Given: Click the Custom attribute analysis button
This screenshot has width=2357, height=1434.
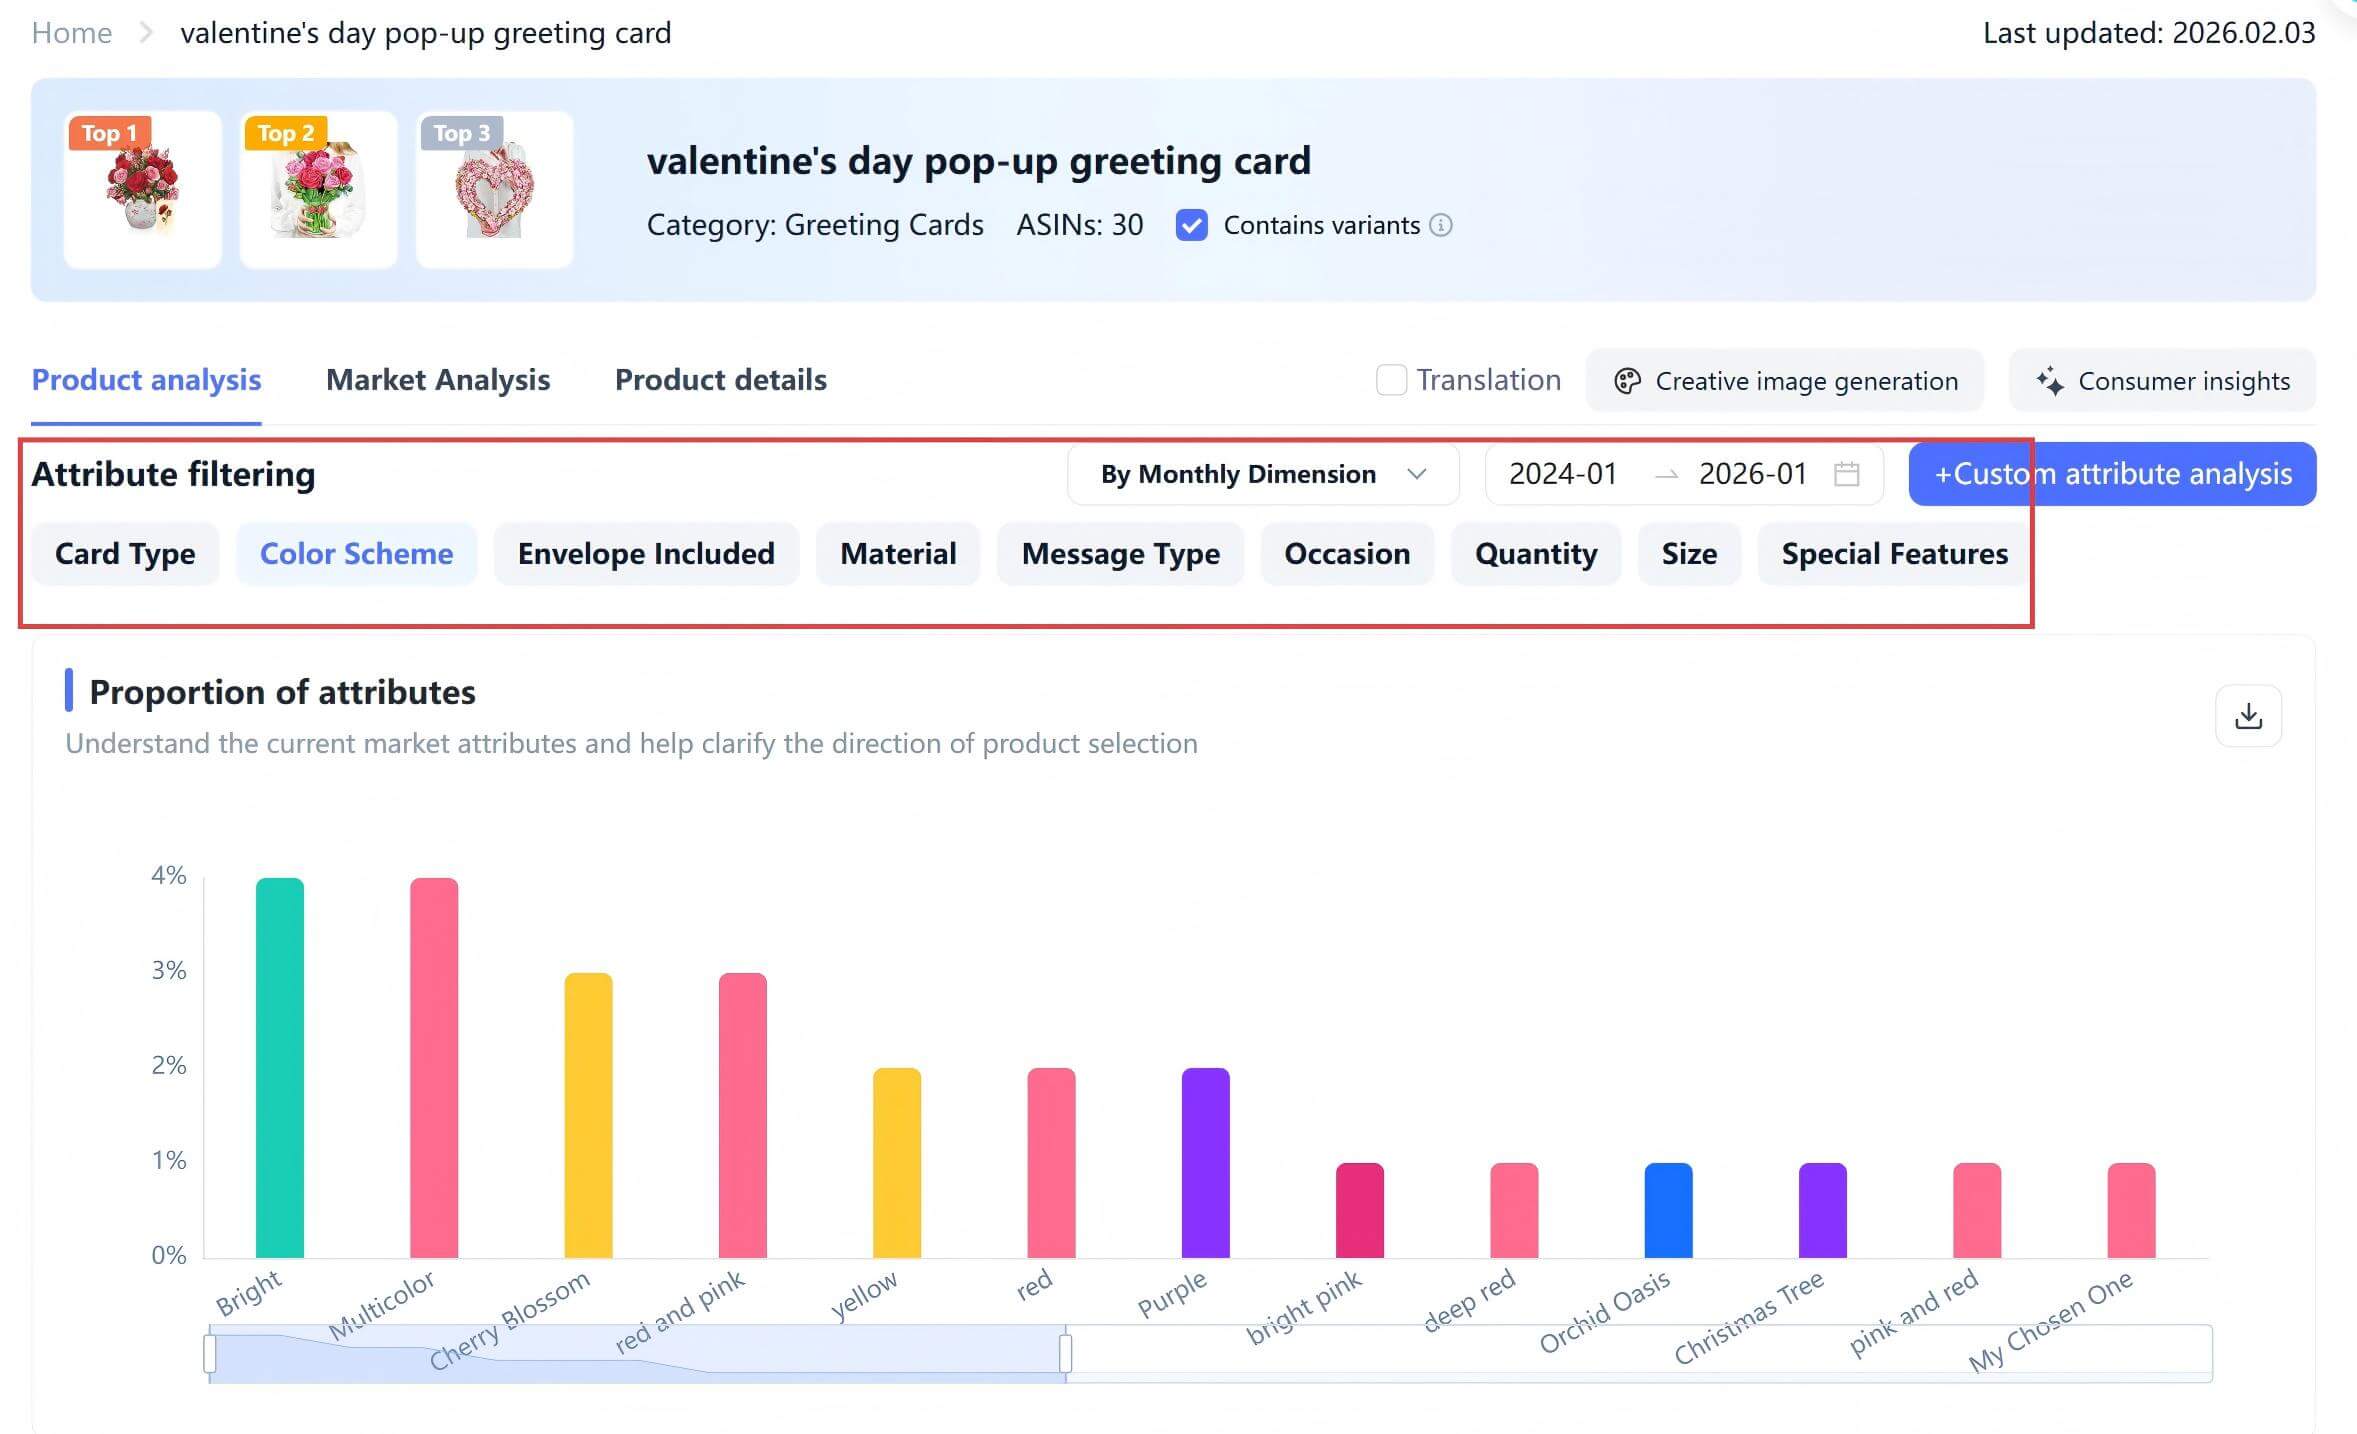Looking at the screenshot, I should pos(2112,474).
